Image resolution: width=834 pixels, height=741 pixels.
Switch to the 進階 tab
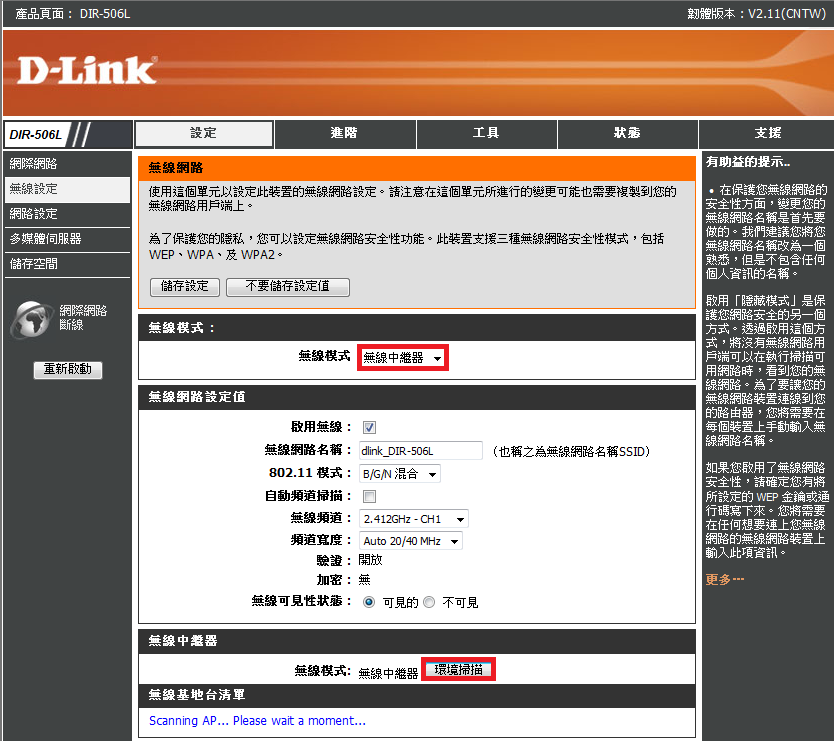[345, 134]
